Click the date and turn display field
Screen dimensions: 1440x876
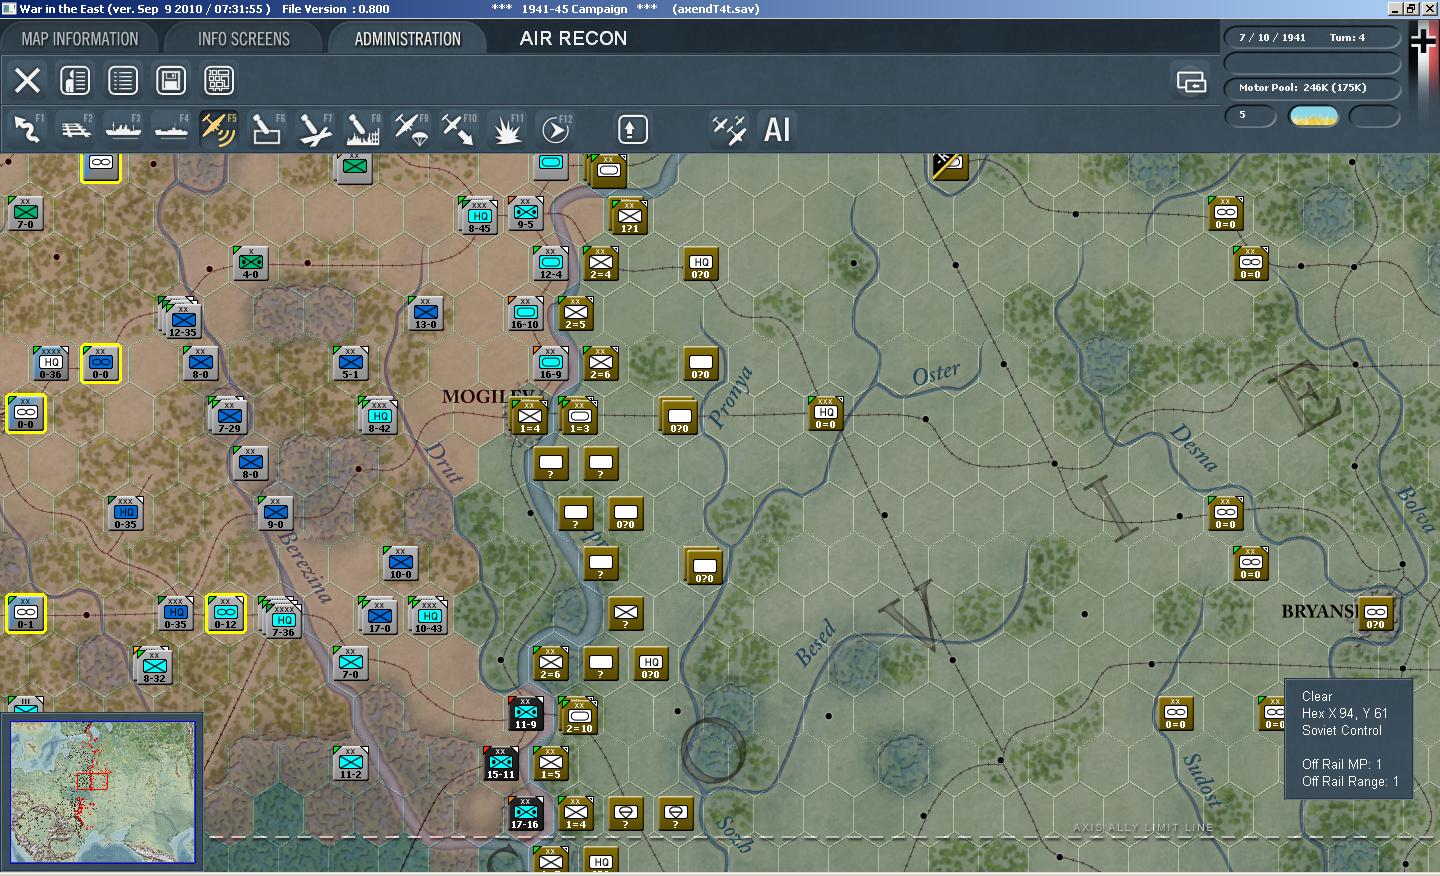point(1311,37)
